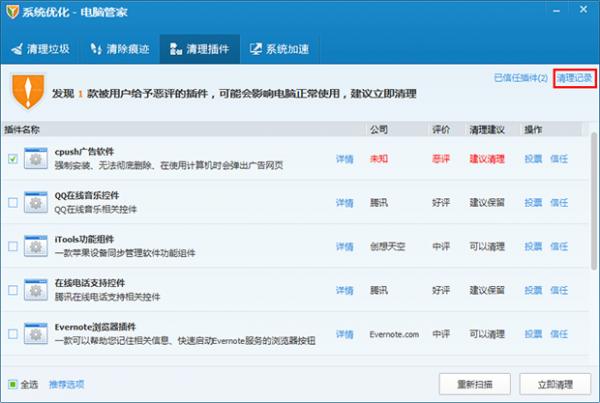The height and width of the screenshot is (403, 600).
Task: View 已信任插件 trusted plugins list
Action: click(x=520, y=78)
